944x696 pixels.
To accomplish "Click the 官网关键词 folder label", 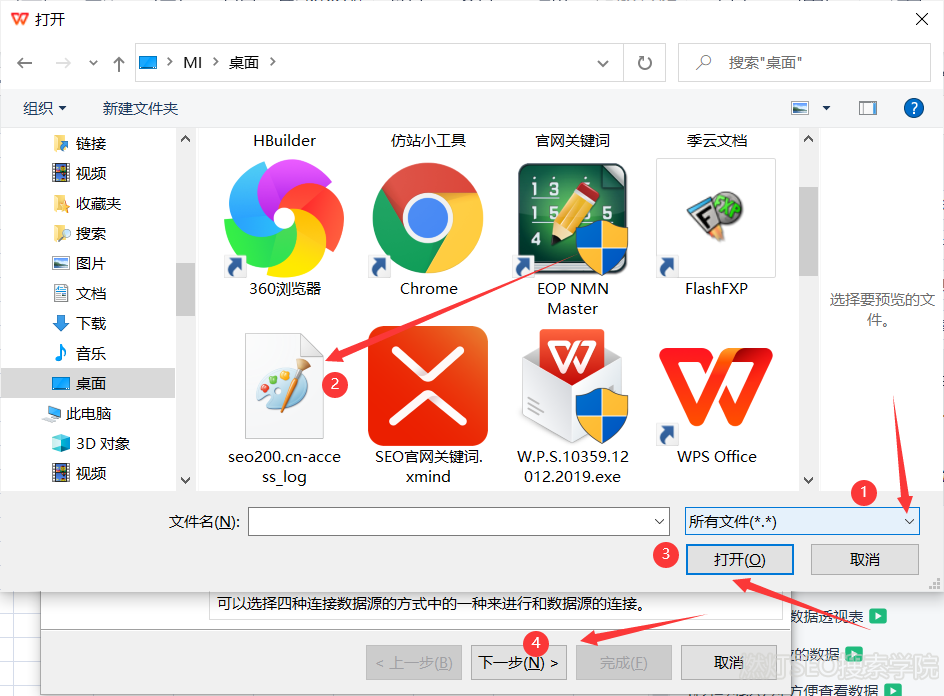I will point(573,141).
